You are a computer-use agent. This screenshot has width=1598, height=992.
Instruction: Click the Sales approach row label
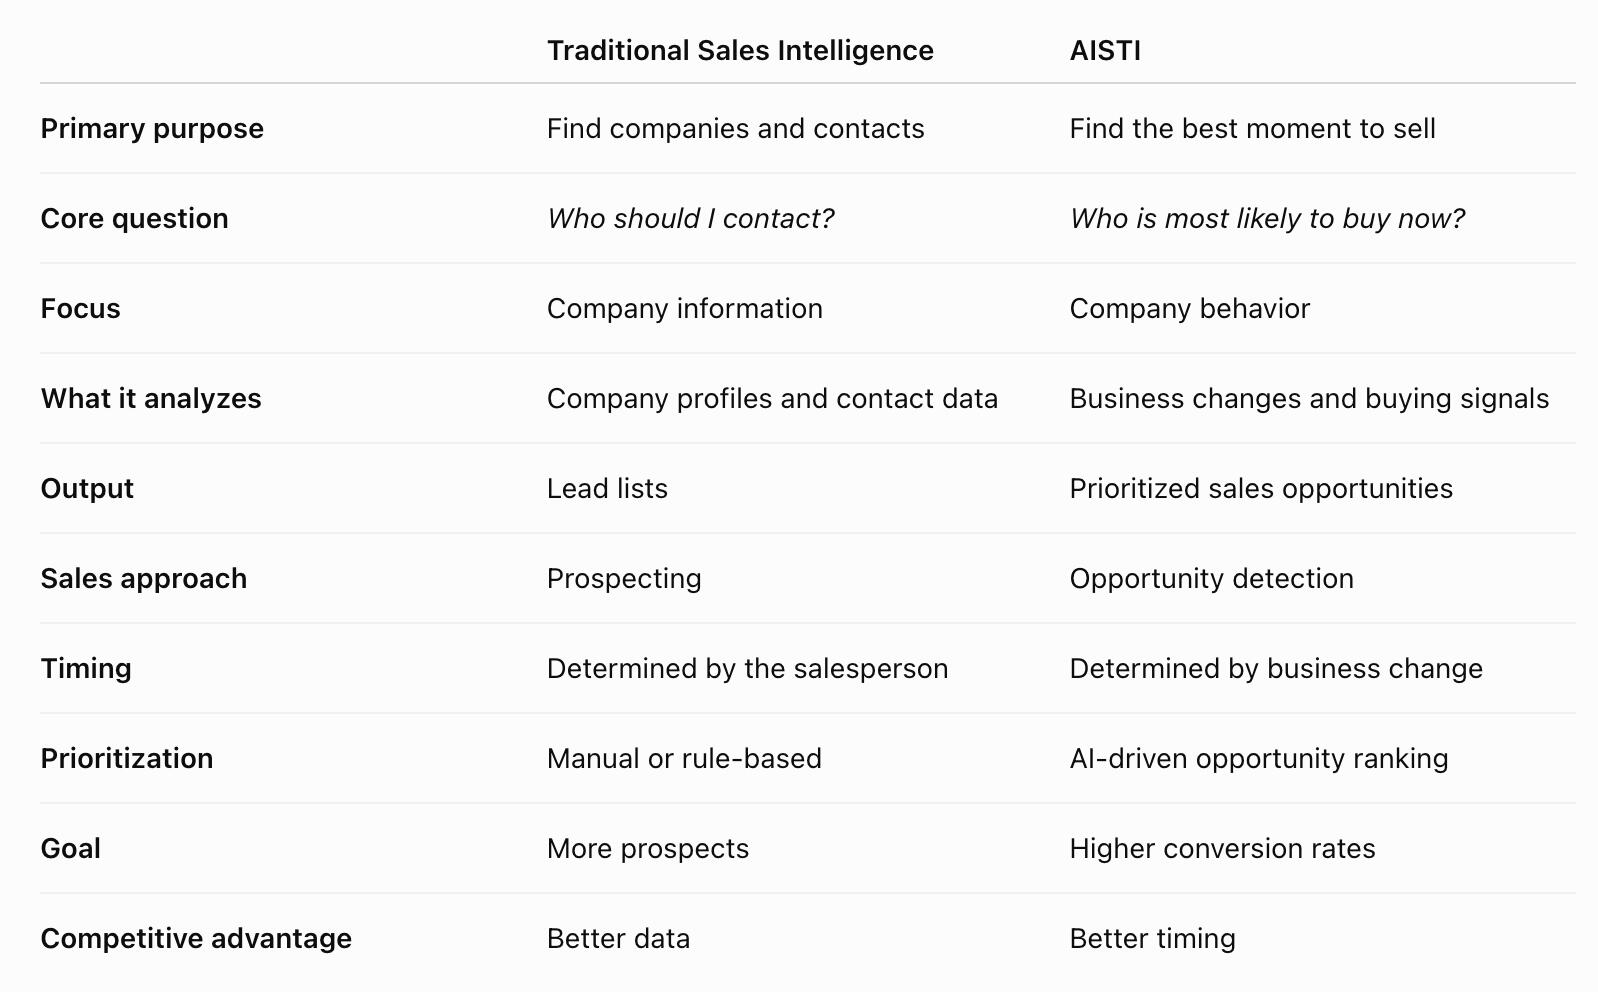pos(143,579)
